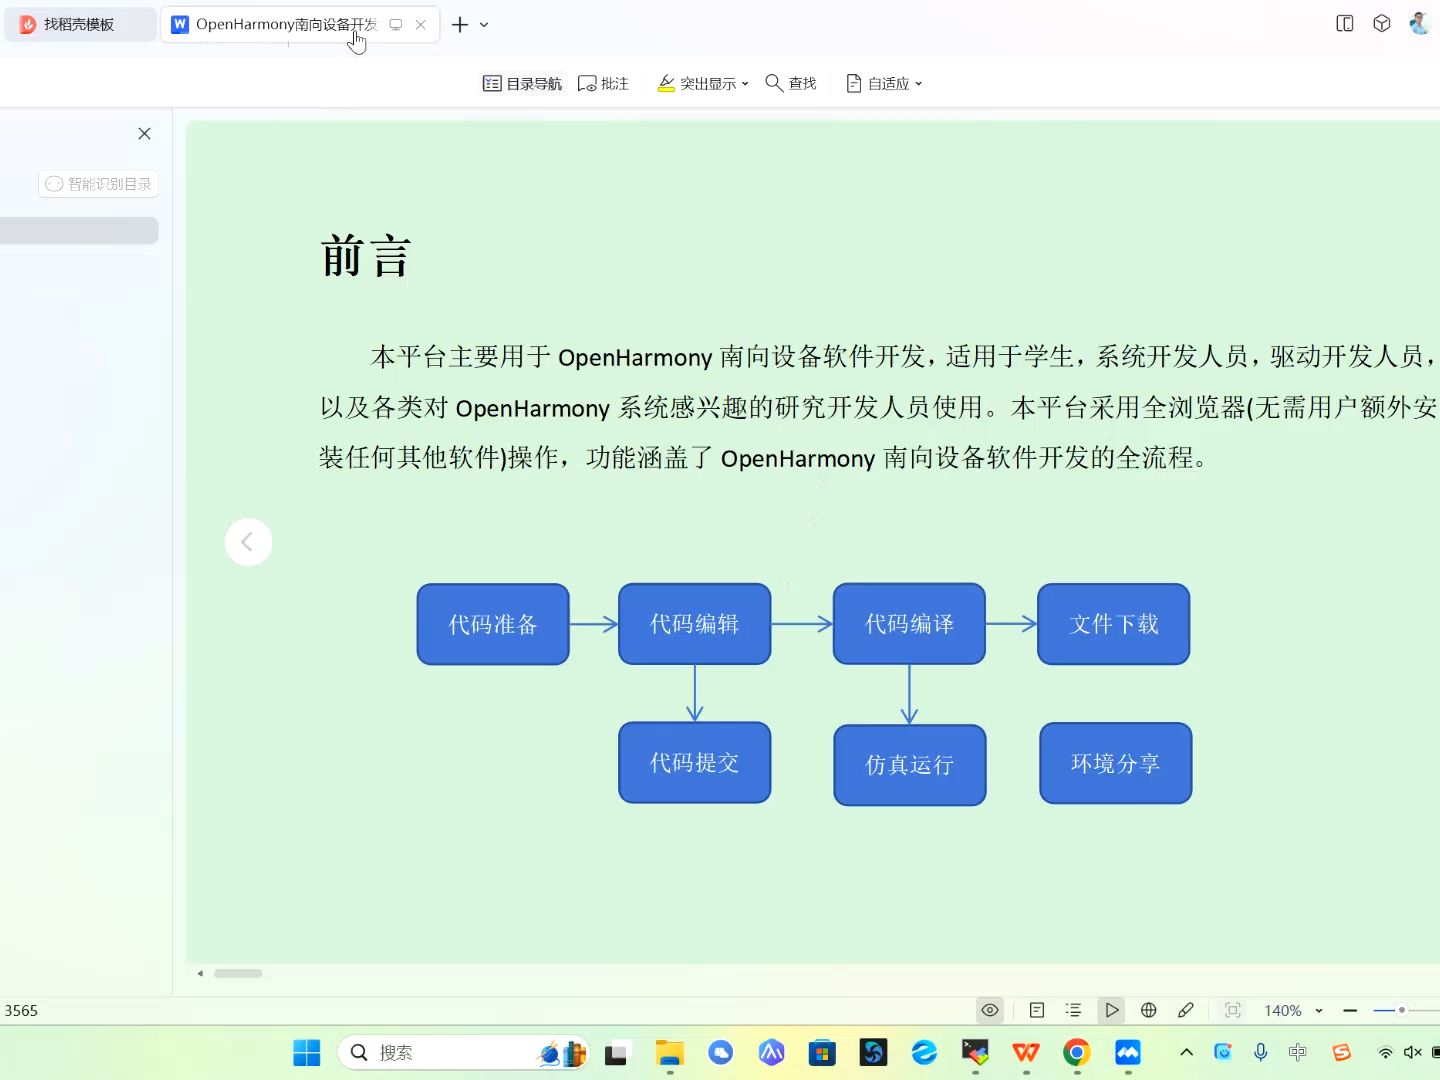Insert a 批注 comment
Screen dimensions: 1440x1080
603,83
